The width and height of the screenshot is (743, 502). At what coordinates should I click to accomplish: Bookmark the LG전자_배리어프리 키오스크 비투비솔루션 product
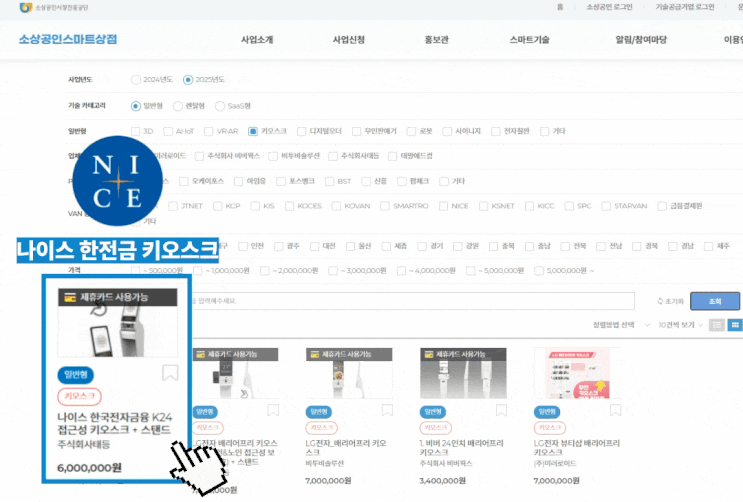[x=387, y=410]
